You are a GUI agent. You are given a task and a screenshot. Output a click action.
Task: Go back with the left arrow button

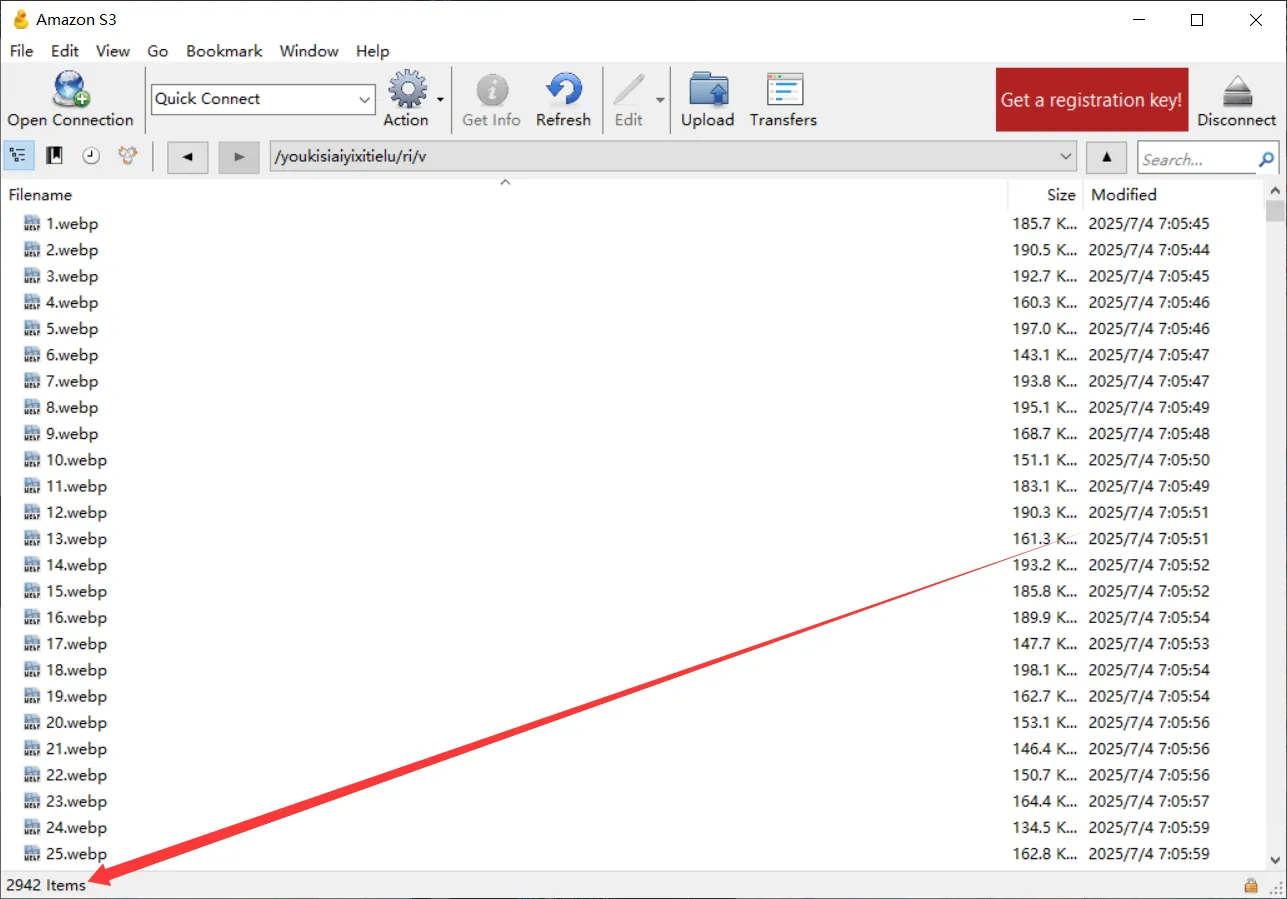tap(187, 158)
